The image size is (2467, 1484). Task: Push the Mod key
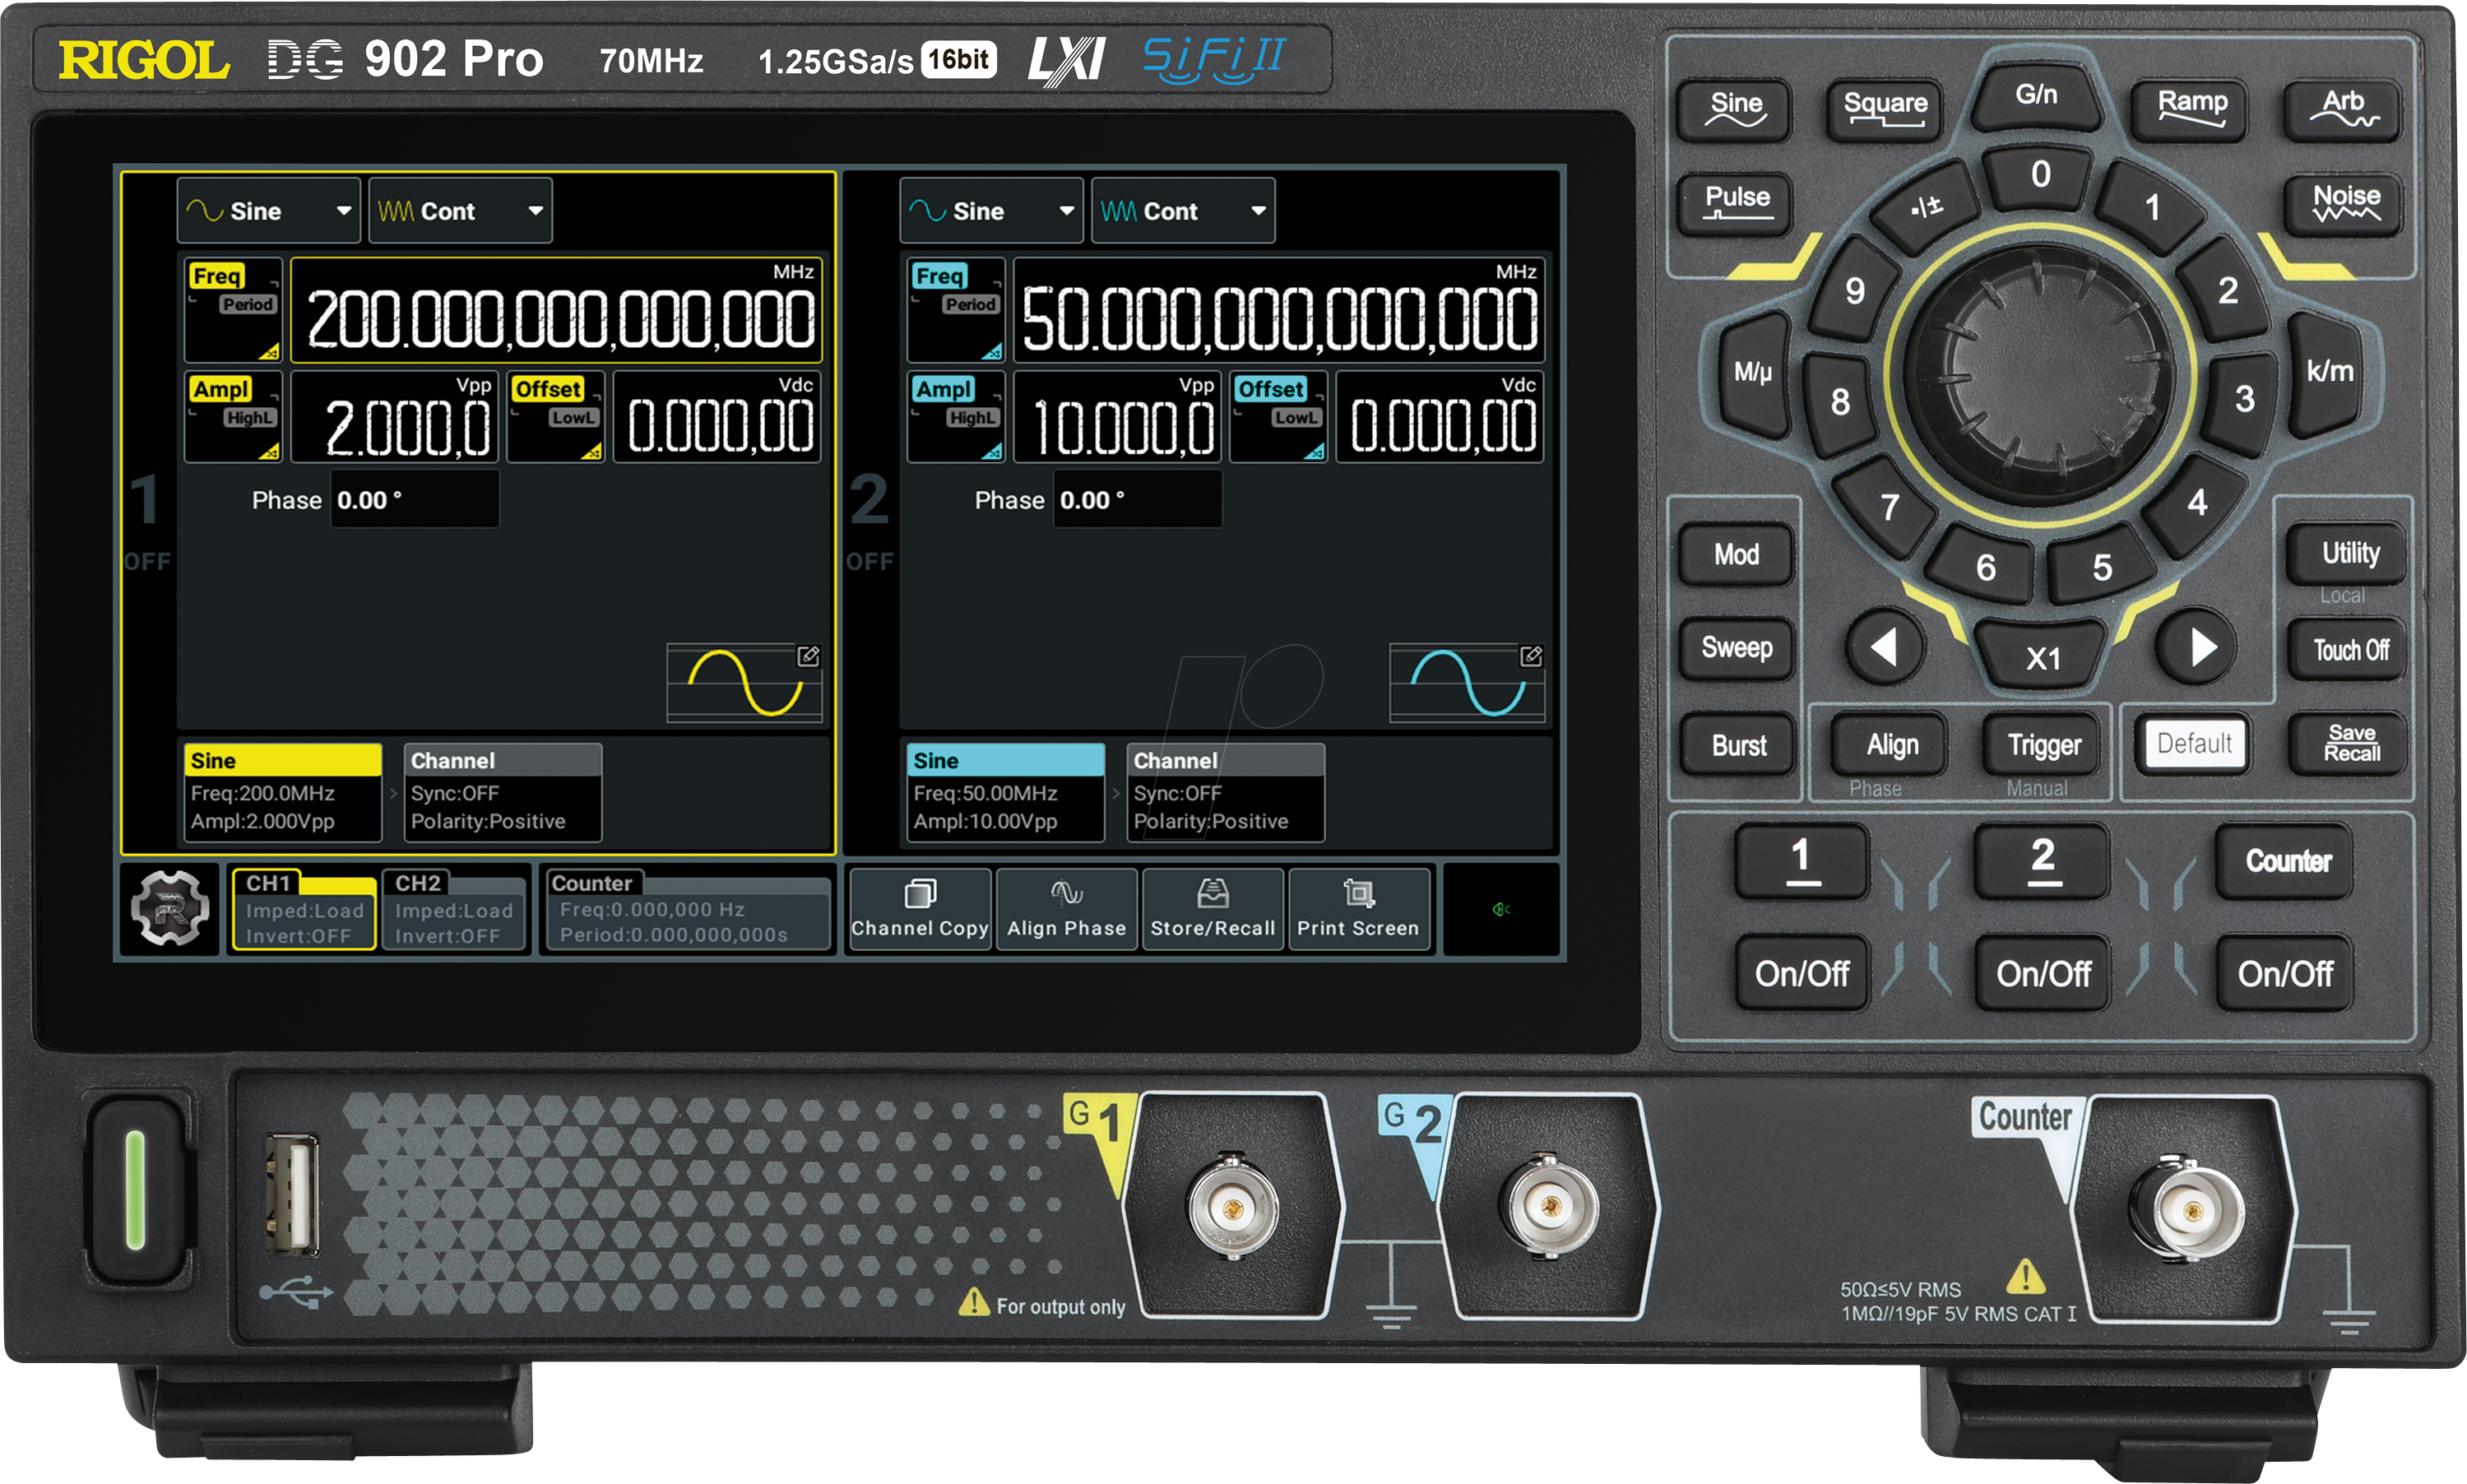tap(1736, 555)
